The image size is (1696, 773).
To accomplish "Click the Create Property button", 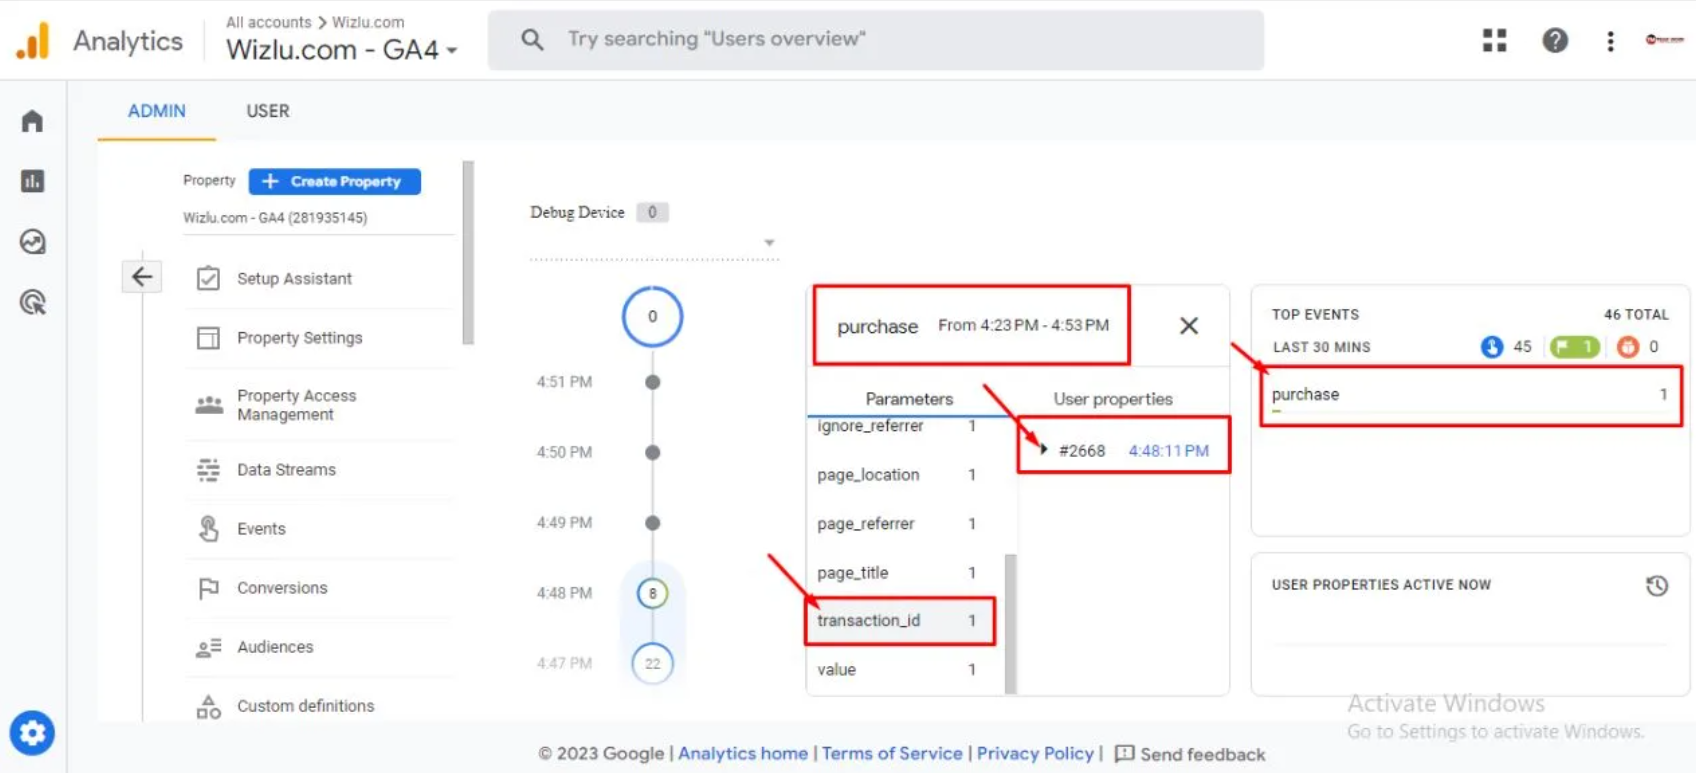I will point(334,181).
